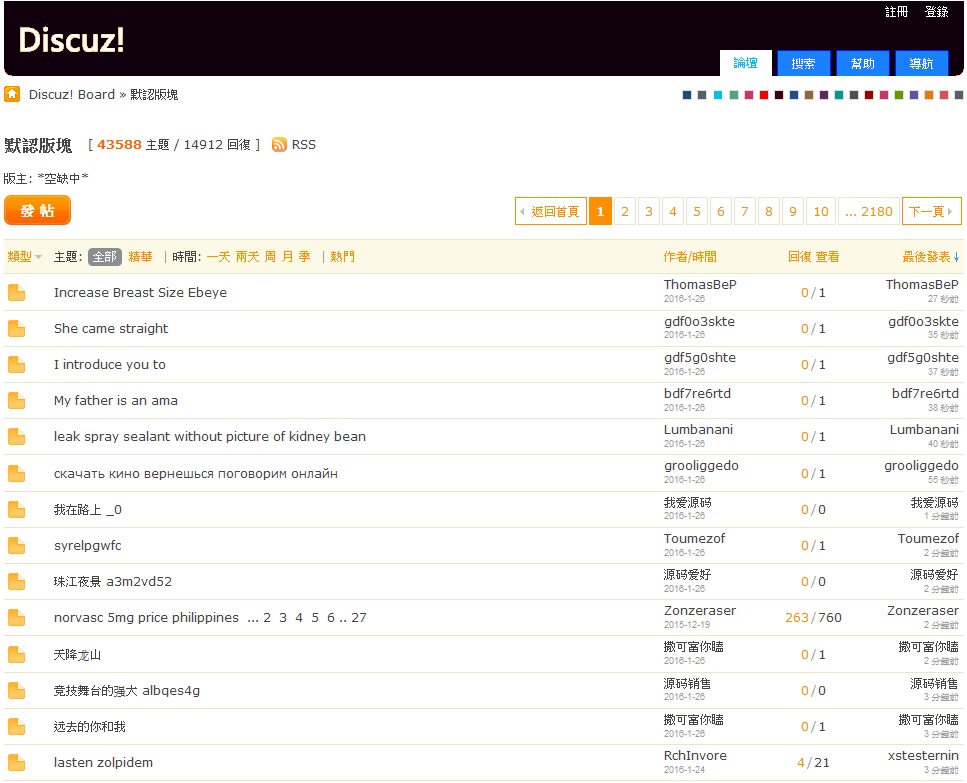Click the 回復 replies column header
Viewport: 967px width, 783px height.
(x=800, y=256)
